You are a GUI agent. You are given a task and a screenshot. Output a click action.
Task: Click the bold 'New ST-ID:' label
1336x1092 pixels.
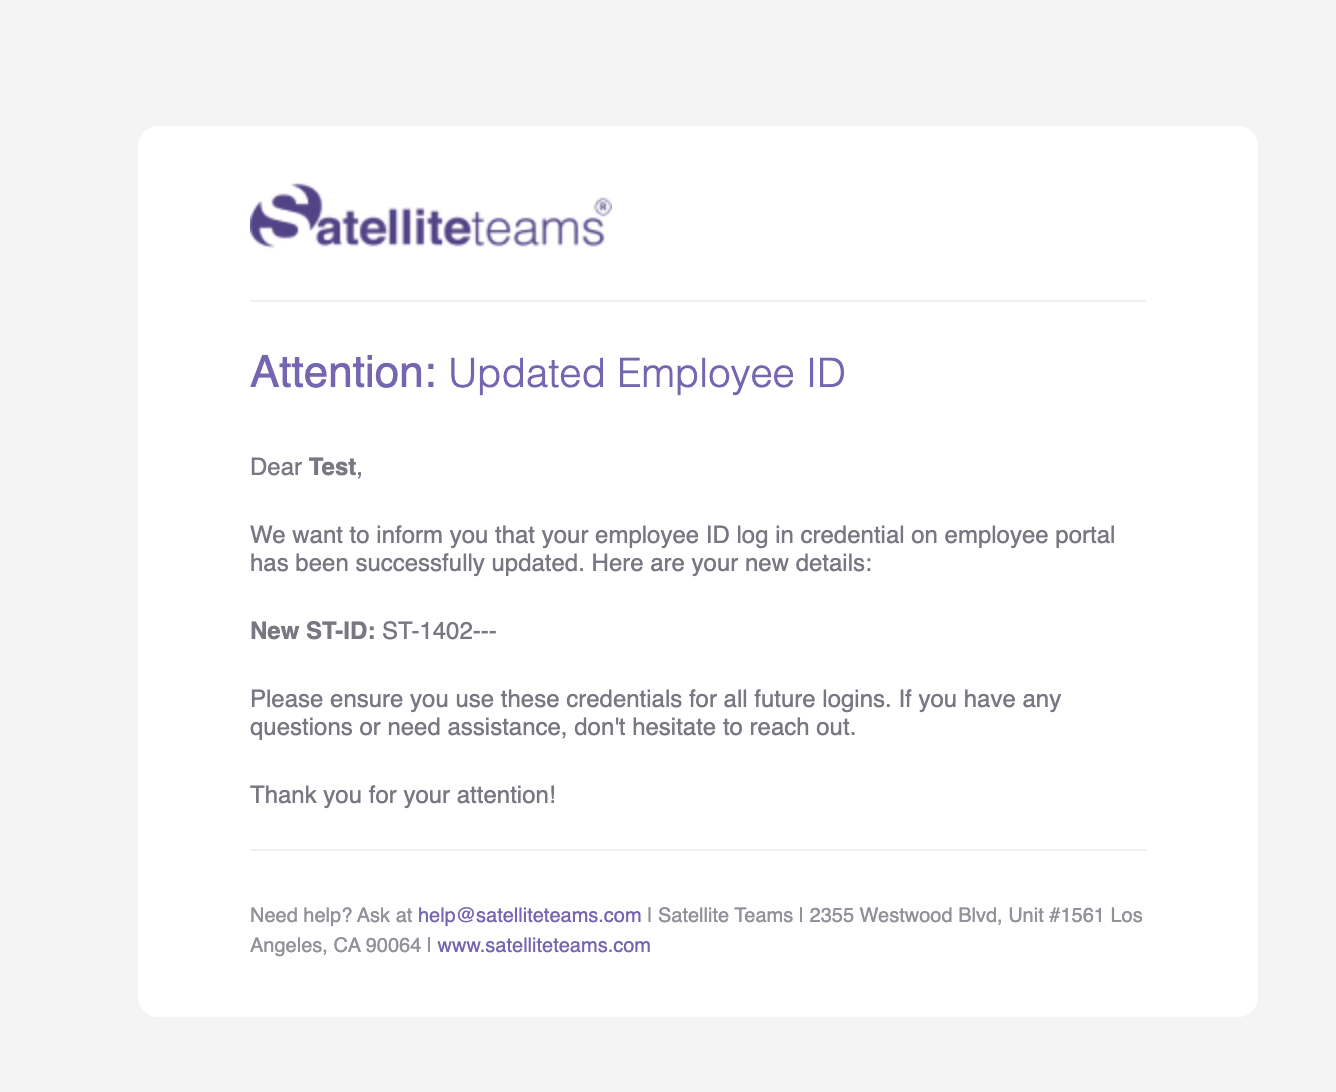[312, 631]
